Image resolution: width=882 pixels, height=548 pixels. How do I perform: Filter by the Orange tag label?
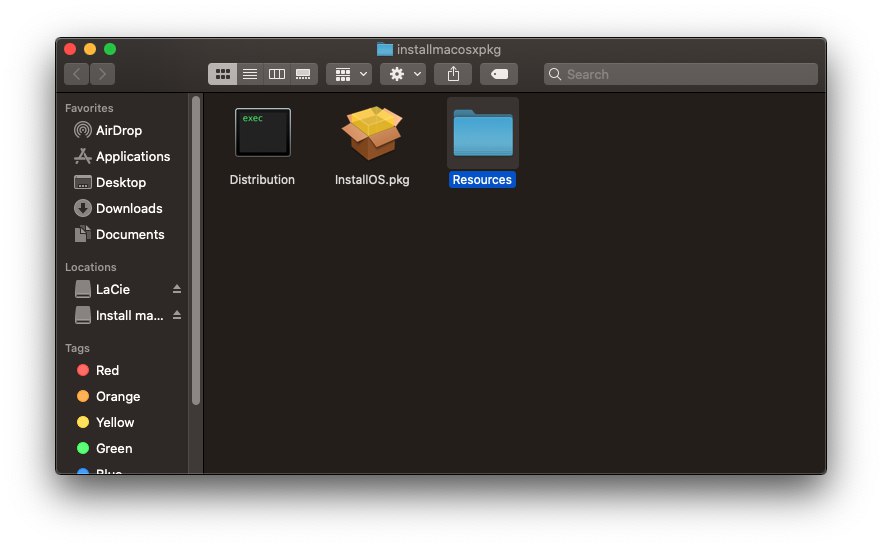118,396
